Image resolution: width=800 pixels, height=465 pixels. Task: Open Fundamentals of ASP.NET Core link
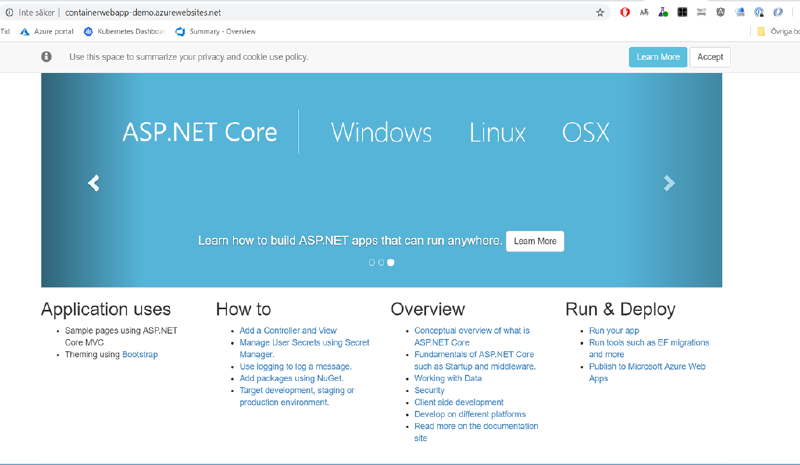pyautogui.click(x=474, y=360)
